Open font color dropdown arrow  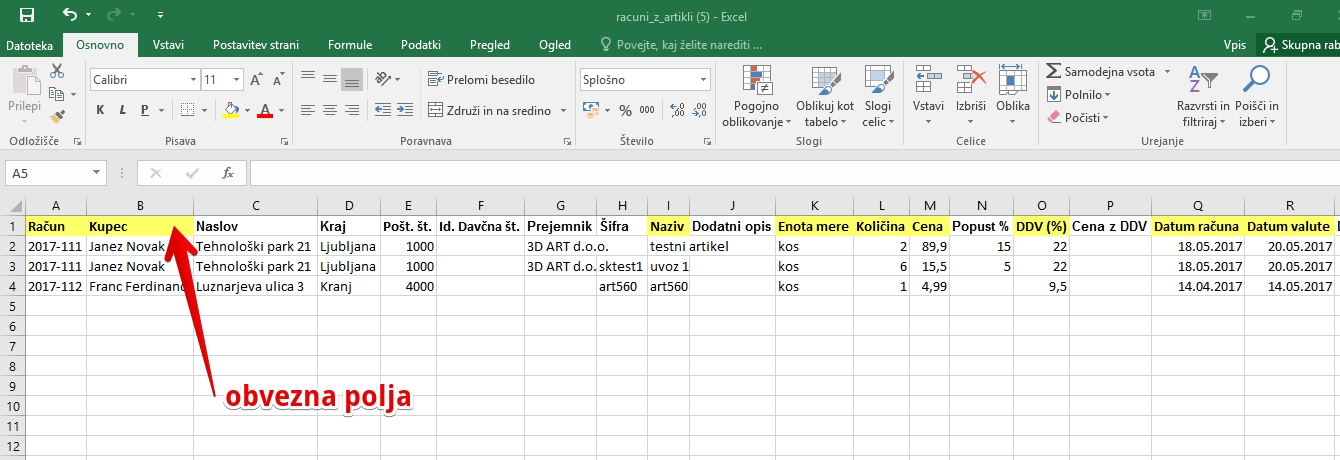coord(282,110)
